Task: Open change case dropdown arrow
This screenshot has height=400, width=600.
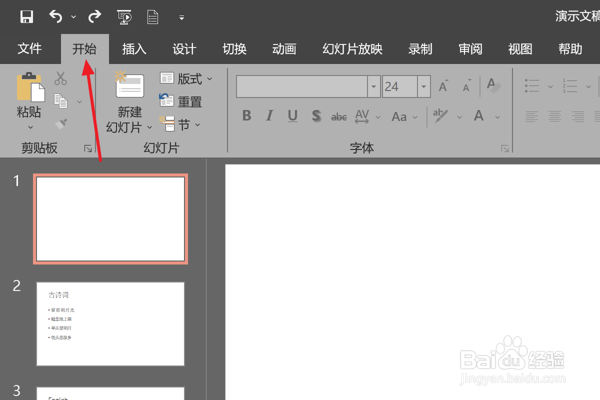Action: click(415, 117)
